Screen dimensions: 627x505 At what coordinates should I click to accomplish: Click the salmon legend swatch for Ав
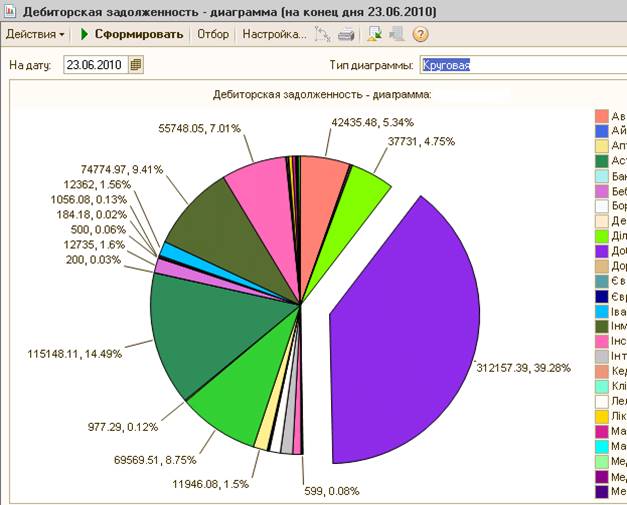click(602, 116)
